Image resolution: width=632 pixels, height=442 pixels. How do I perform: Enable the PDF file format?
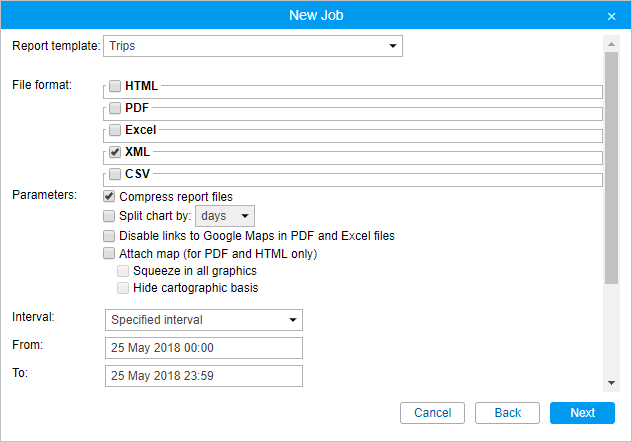115,108
